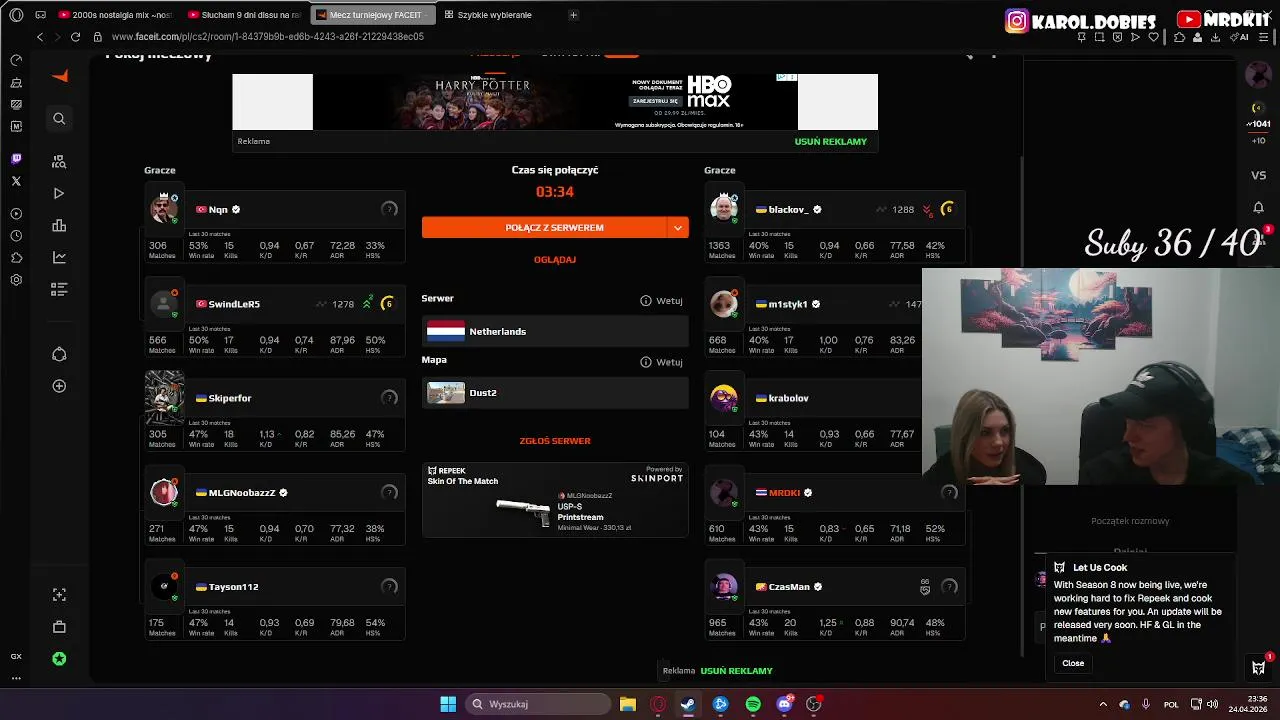Open the line graph stats sidebar icon
This screenshot has height=720, width=1280.
tap(59, 257)
